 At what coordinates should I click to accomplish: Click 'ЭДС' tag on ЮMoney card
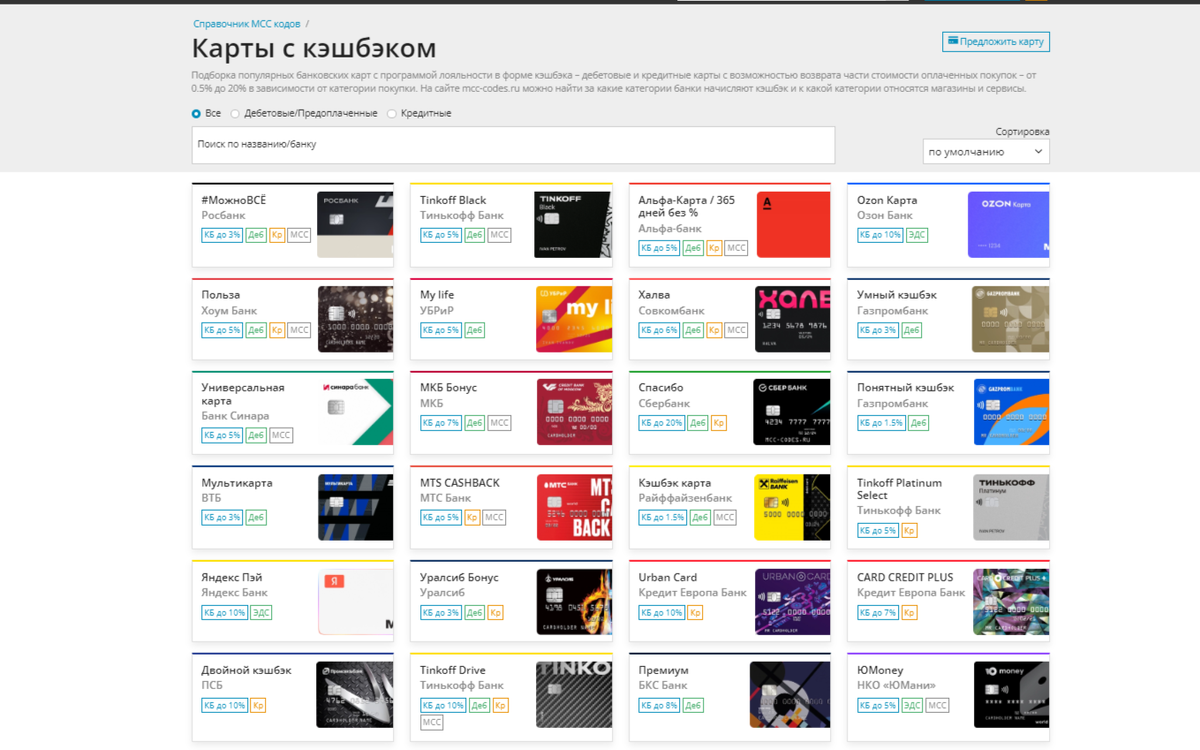tap(912, 705)
